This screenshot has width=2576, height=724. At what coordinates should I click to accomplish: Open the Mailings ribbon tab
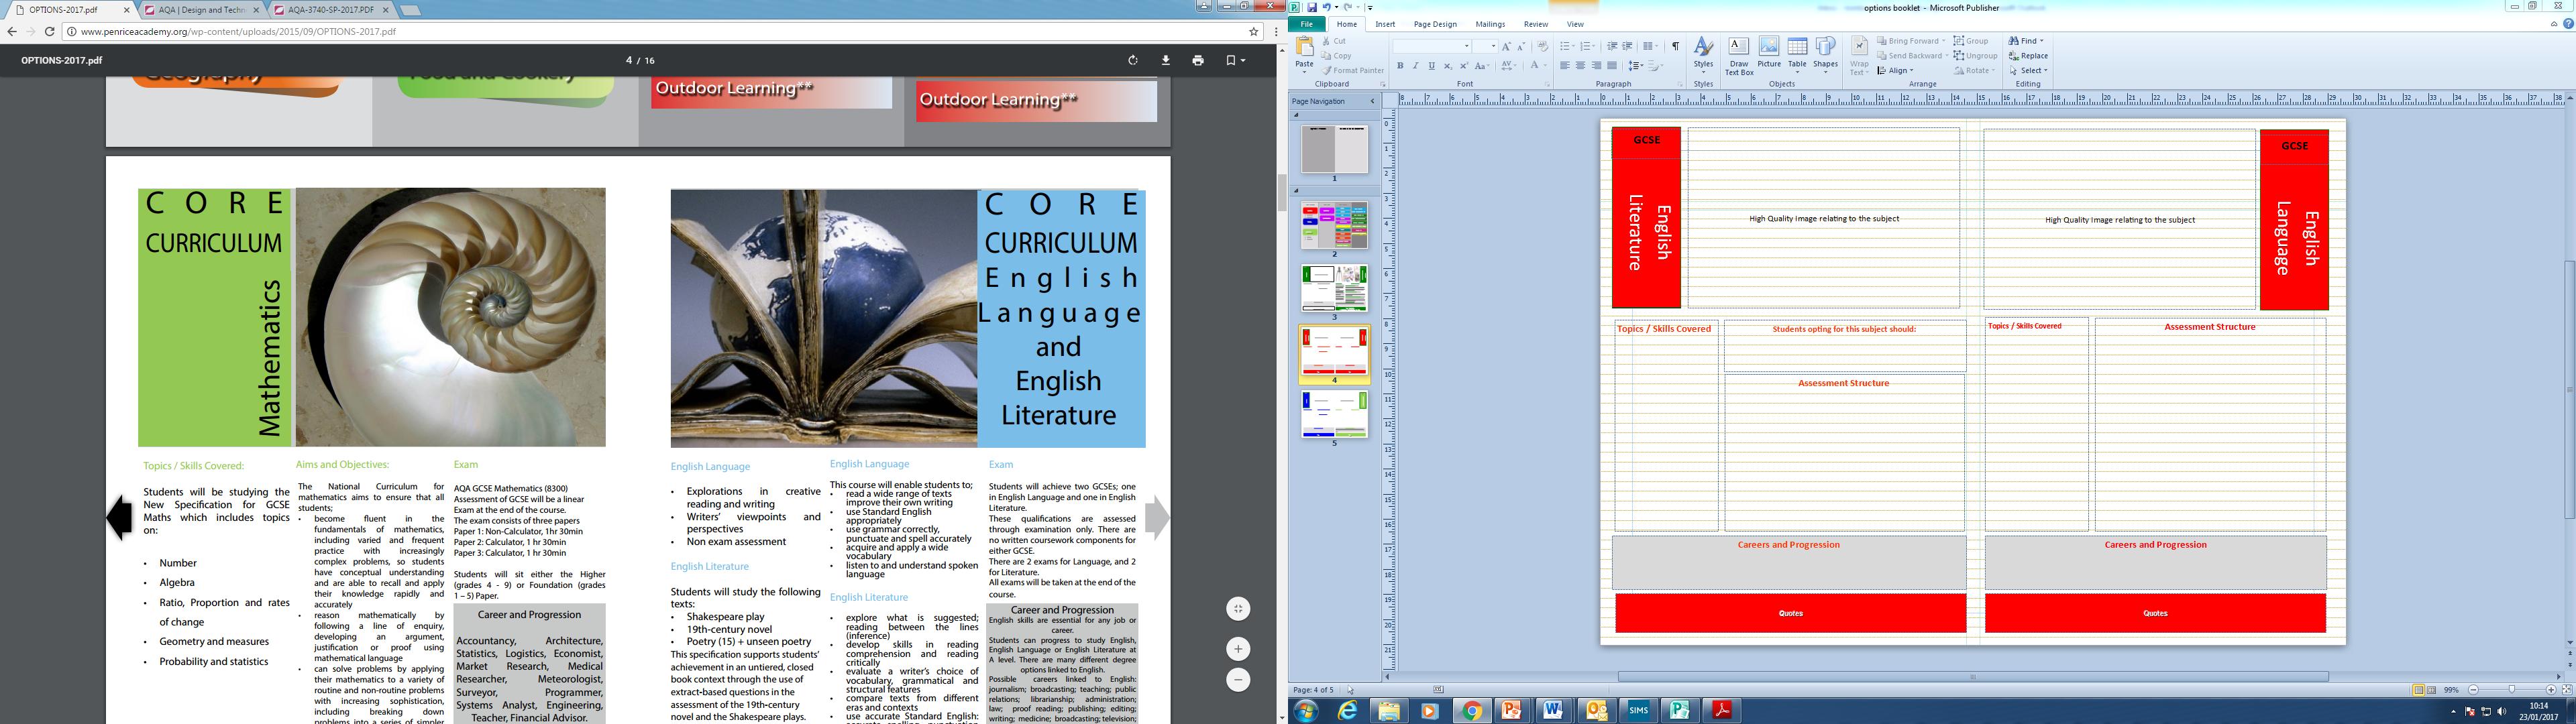pyautogui.click(x=1489, y=24)
